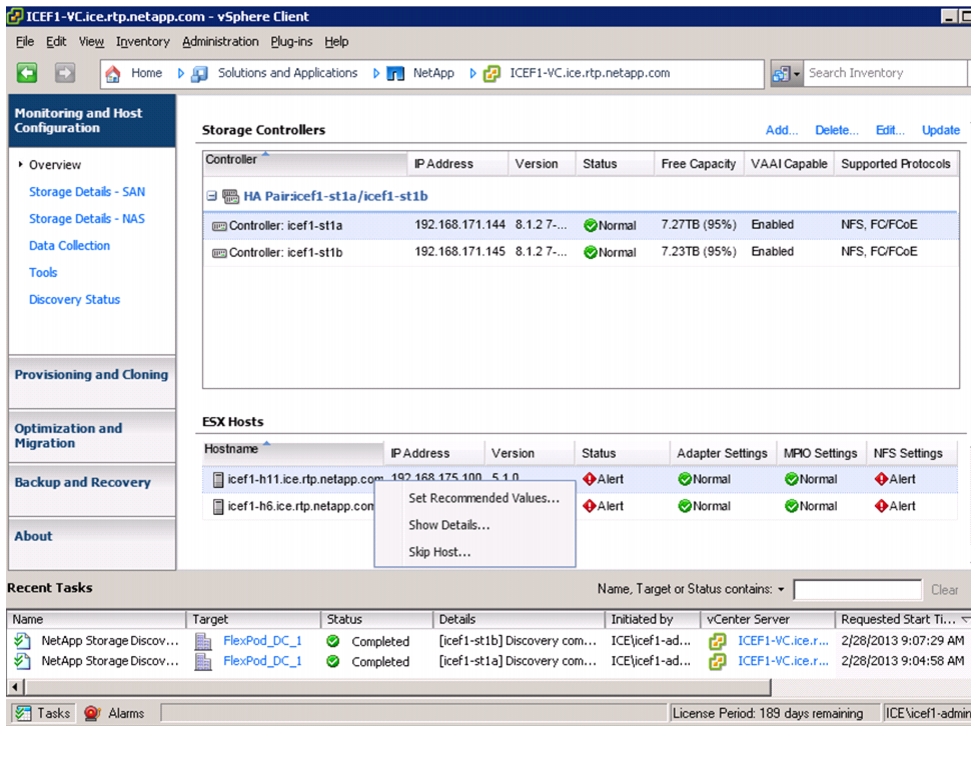This screenshot has height=760, width=979.
Task: Click the Recent Tasks horizontal scrollbar left arrow
Action: coord(15,688)
